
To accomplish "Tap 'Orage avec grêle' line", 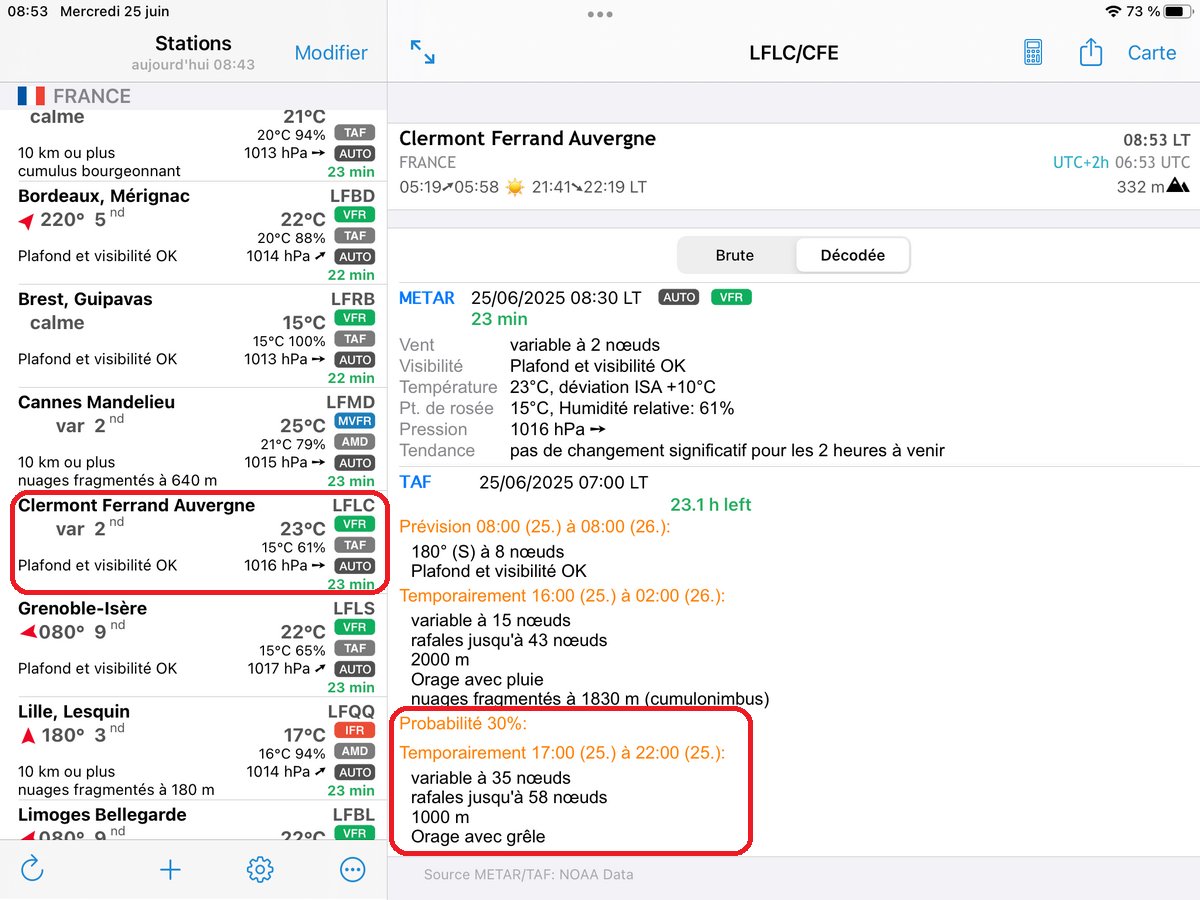I will pyautogui.click(x=478, y=837).
